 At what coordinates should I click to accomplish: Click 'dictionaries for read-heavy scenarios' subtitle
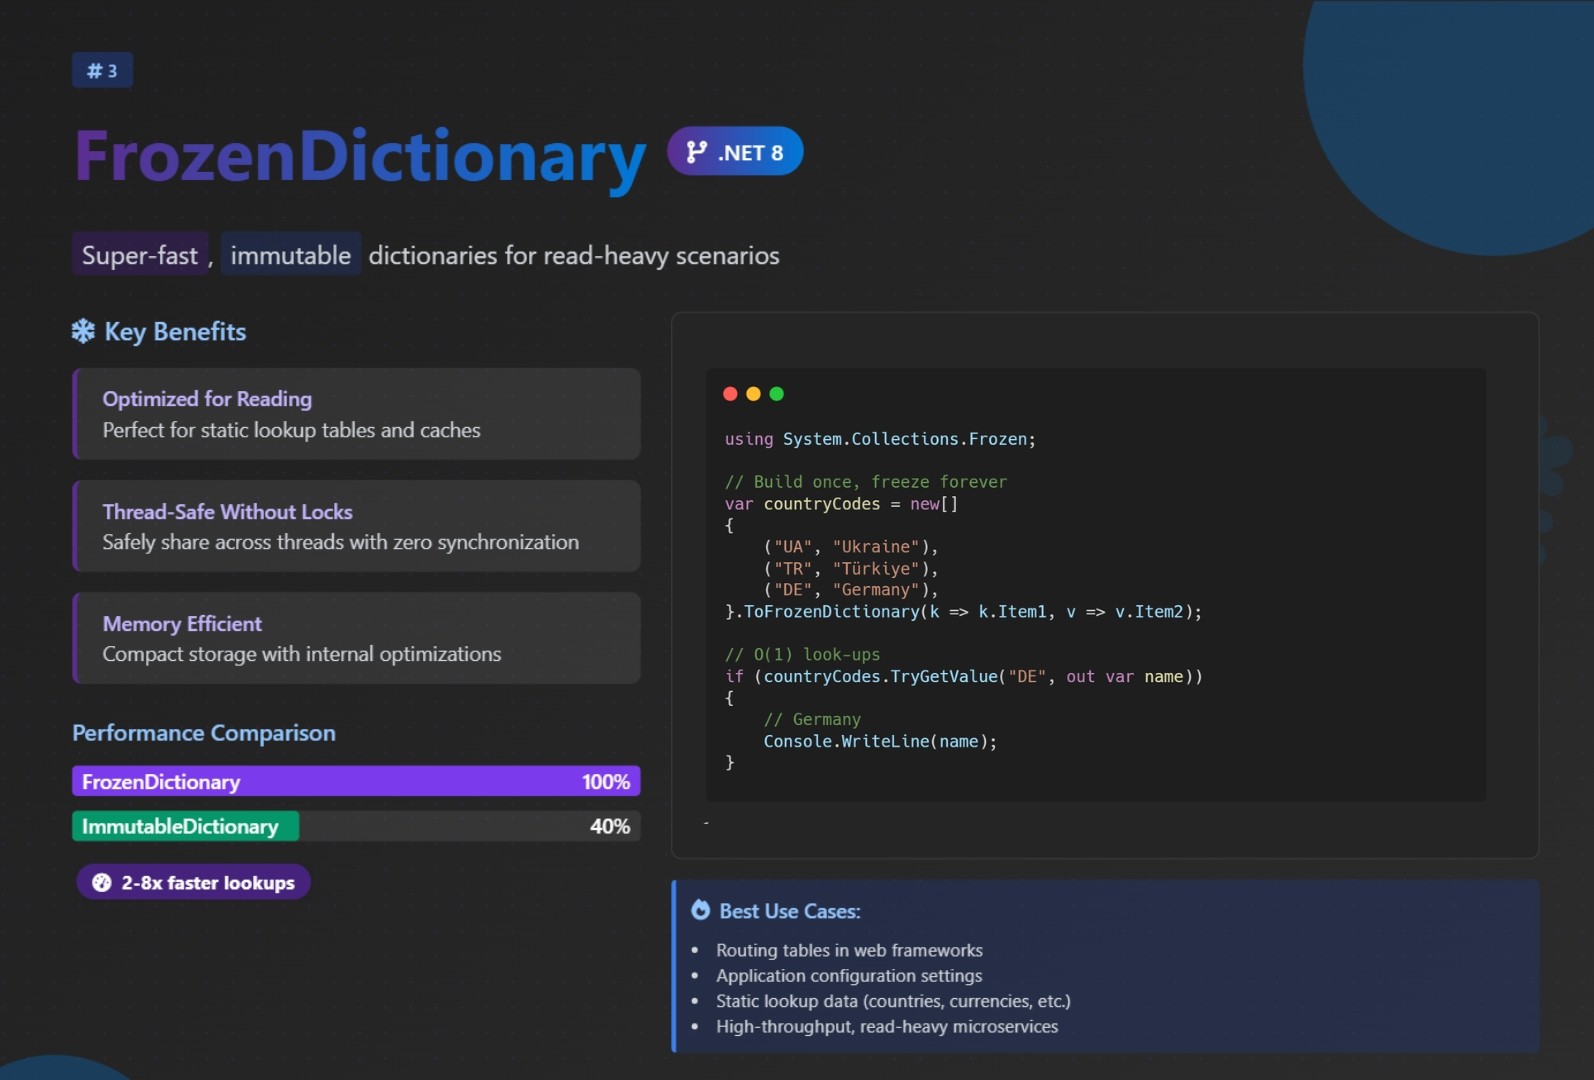[574, 256]
